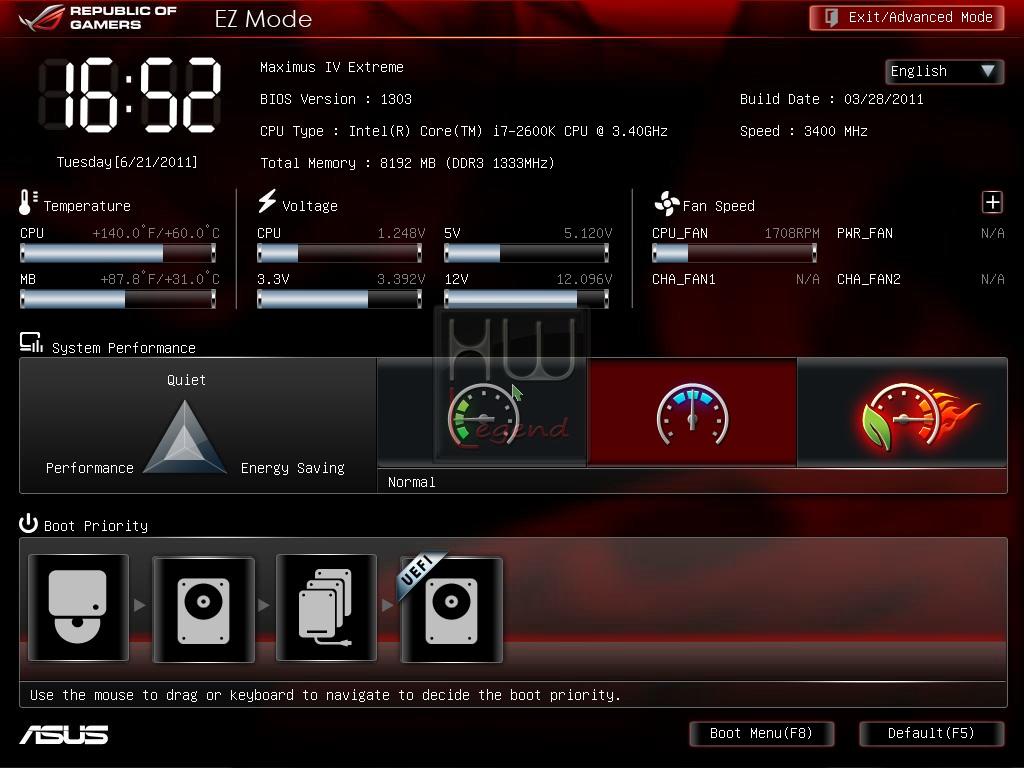Image resolution: width=1024 pixels, height=768 pixels.
Task: Click the CPU_FAN reading 1708RPM
Action: [792, 233]
